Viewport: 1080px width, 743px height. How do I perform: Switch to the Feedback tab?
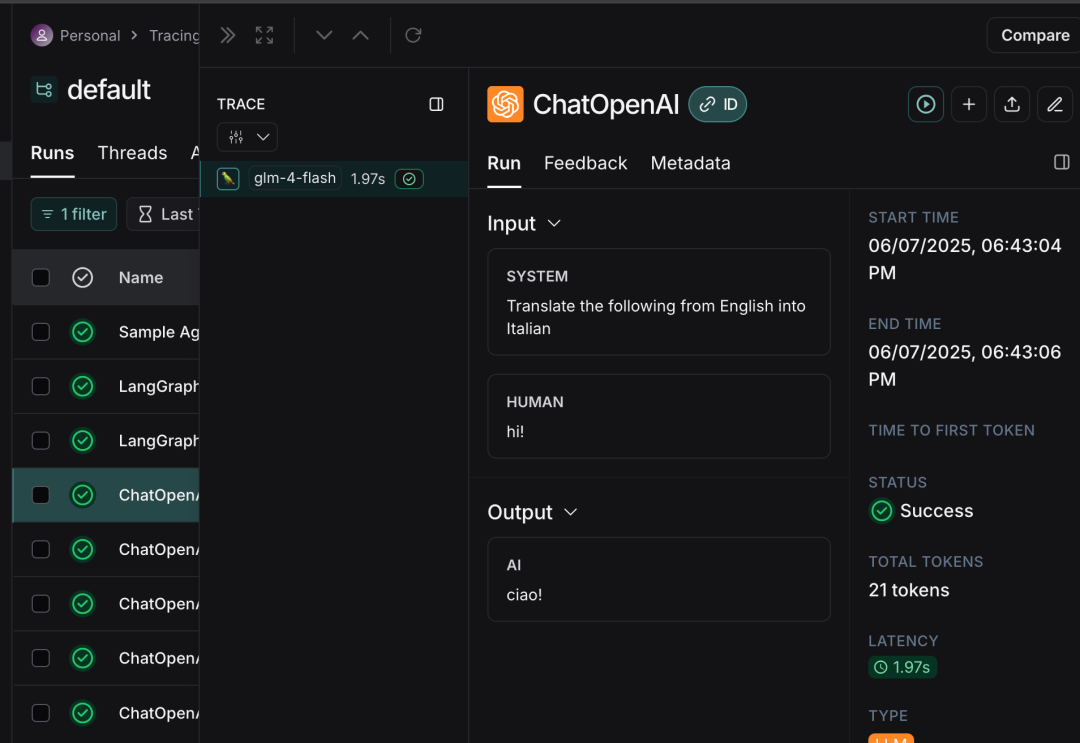click(x=585, y=163)
